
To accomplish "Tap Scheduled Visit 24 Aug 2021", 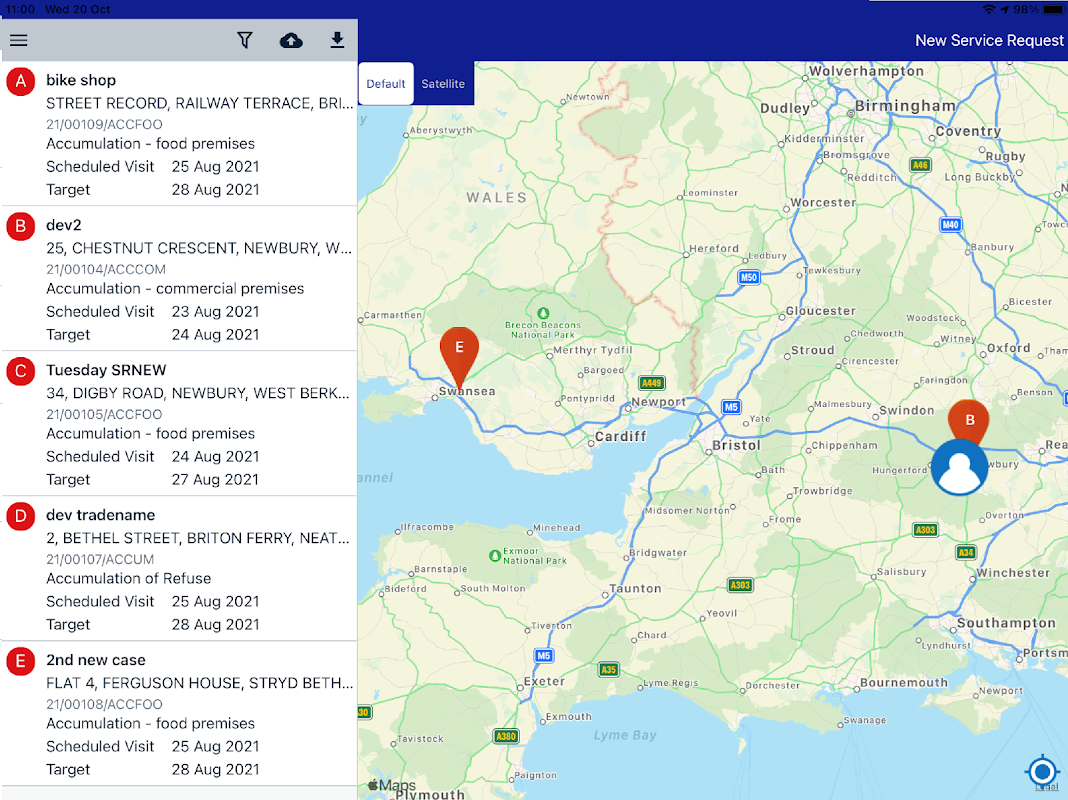I will click(153, 457).
